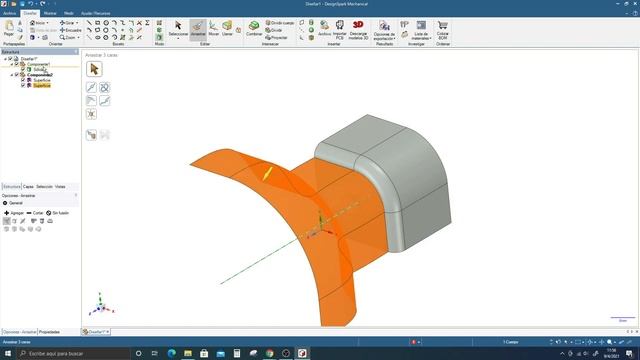
Task: Switch to the Diseñar ribbon tab
Action: 30,13
